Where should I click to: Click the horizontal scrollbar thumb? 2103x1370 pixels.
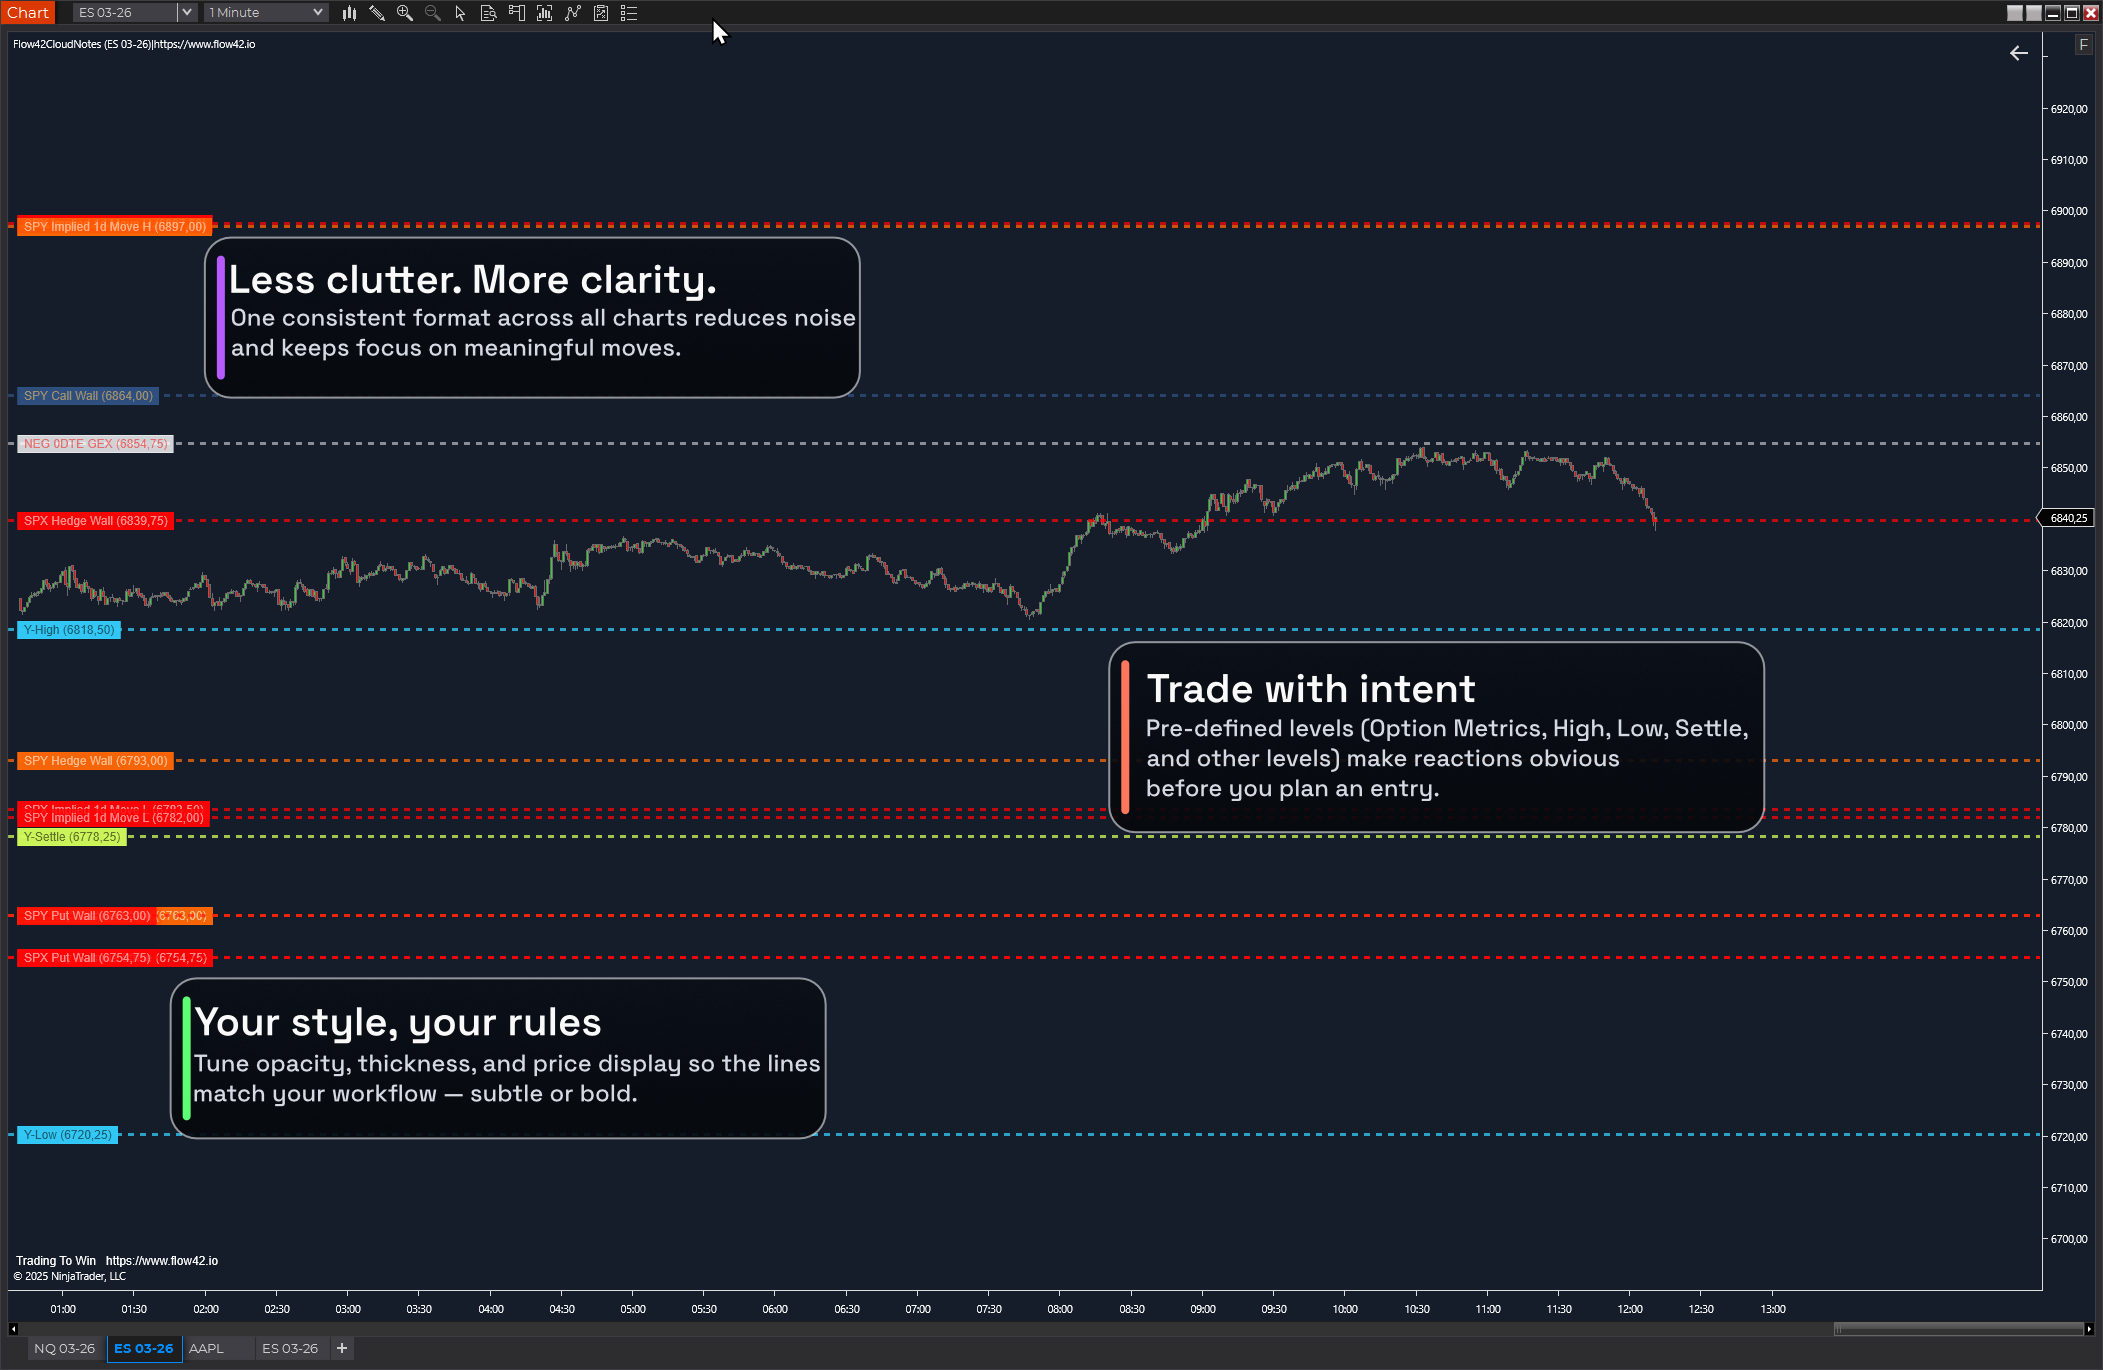pos(1958,1329)
